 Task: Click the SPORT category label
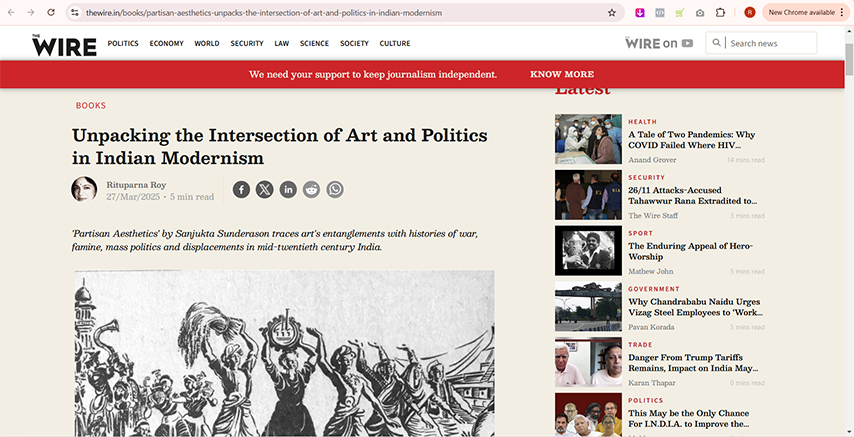pos(640,233)
